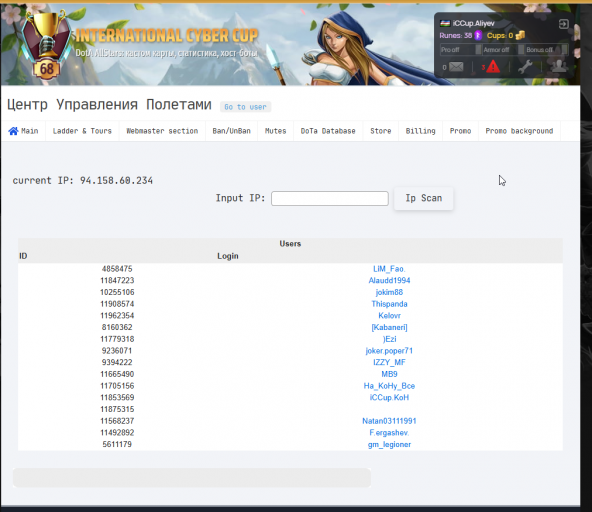592x512 pixels.
Task: Click ID 5611179 cell
Action: (117, 444)
